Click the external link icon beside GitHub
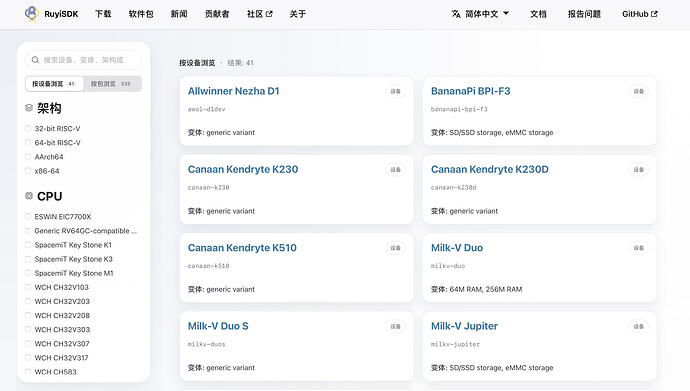The width and height of the screenshot is (690, 391). pyautogui.click(x=654, y=14)
